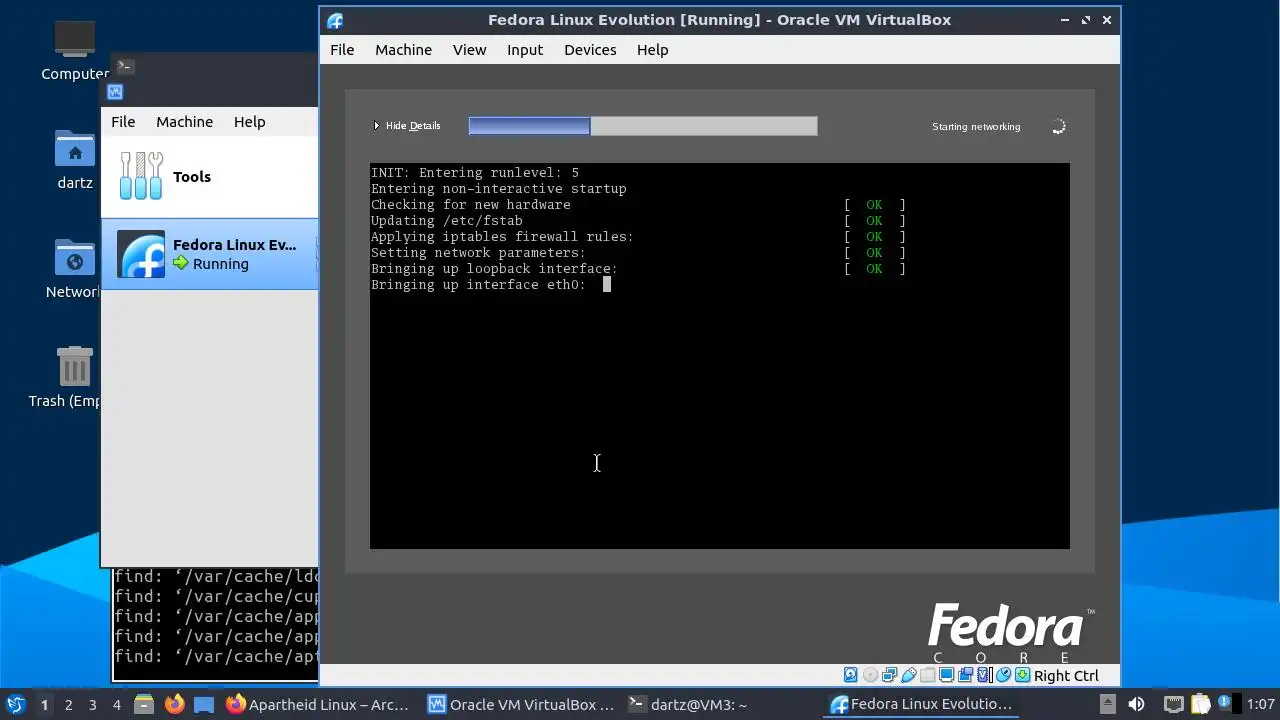The width and height of the screenshot is (1280, 720).
Task: Open File menu in VirtualBox Manager window
Action: [x=123, y=122]
